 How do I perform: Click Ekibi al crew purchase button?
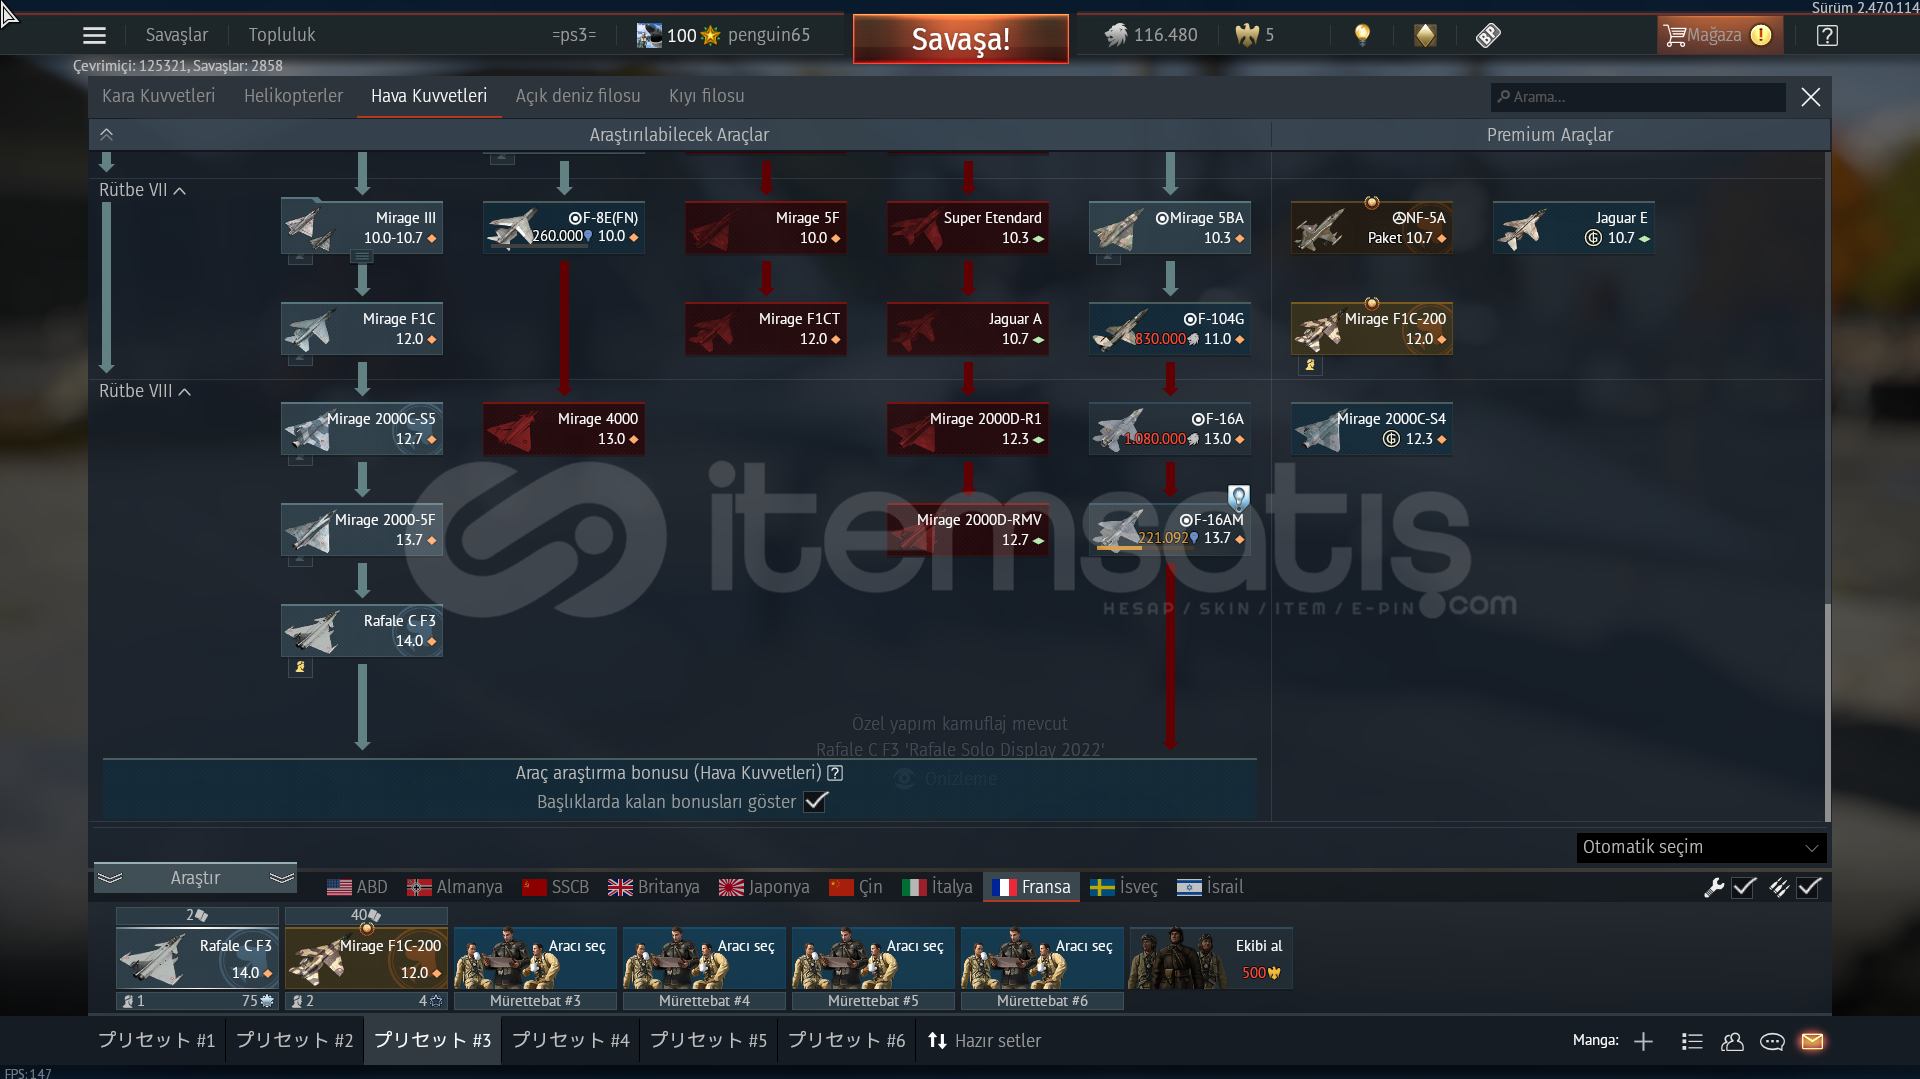point(1211,958)
